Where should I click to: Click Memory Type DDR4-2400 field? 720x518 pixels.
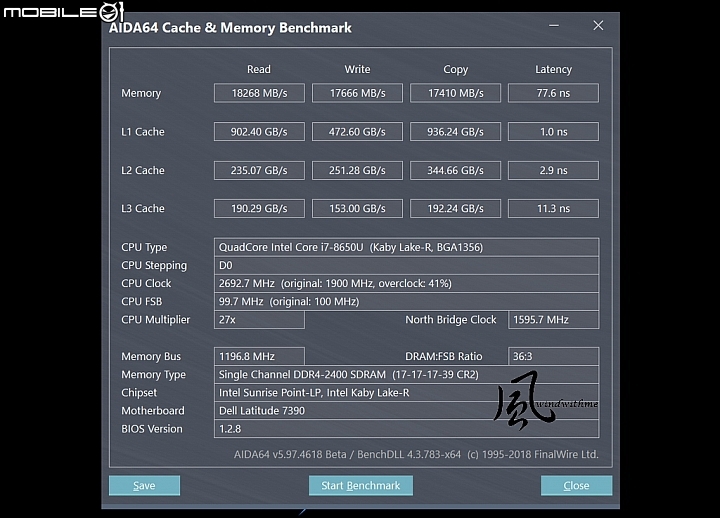coord(406,375)
